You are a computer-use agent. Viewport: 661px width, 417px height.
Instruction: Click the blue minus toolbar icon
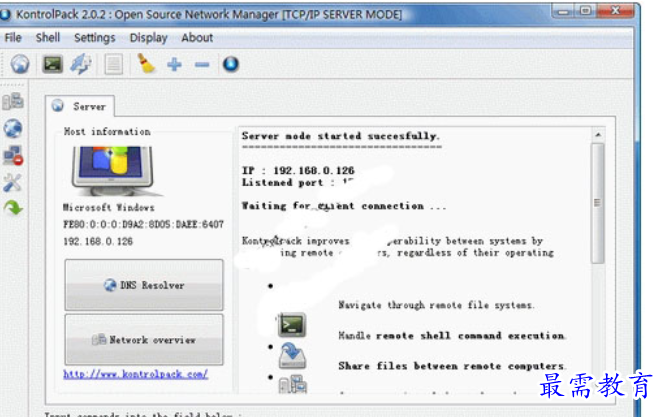(202, 65)
